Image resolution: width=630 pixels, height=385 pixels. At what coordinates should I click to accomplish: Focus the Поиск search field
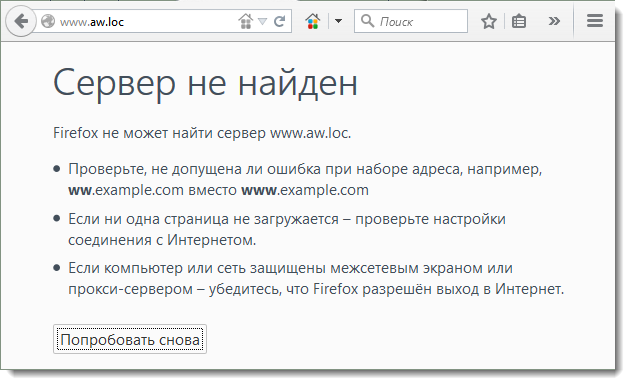click(x=411, y=21)
